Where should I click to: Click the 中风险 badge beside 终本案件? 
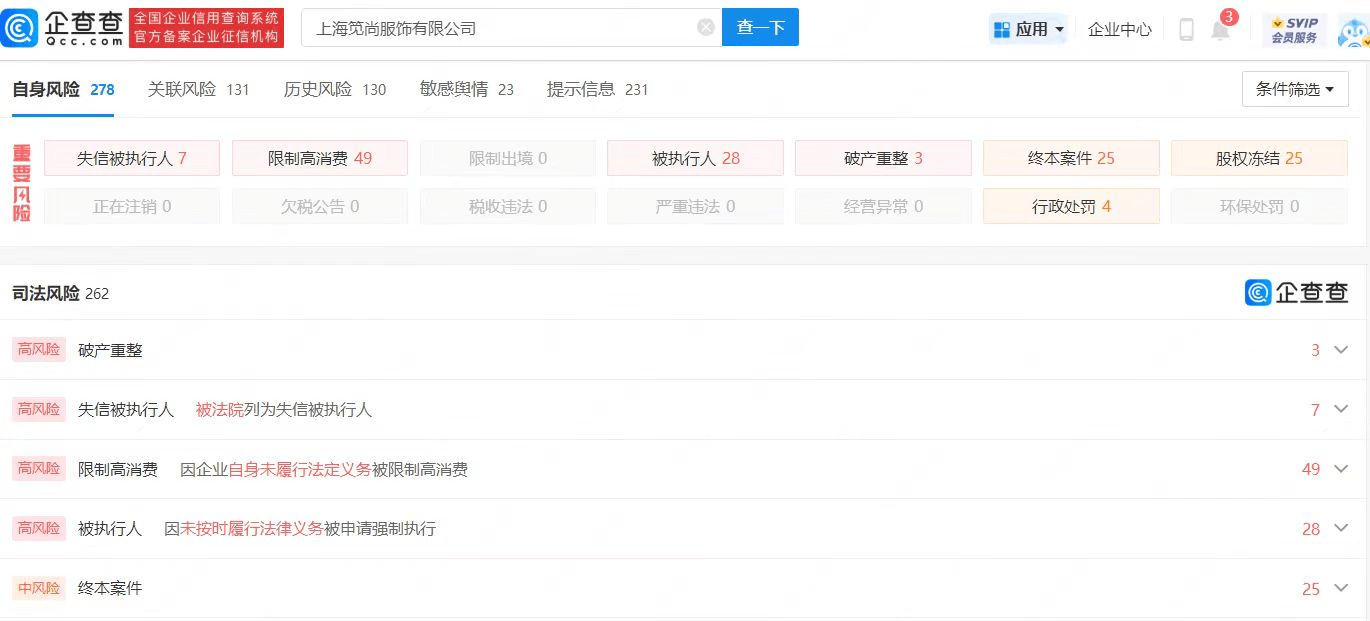click(39, 588)
